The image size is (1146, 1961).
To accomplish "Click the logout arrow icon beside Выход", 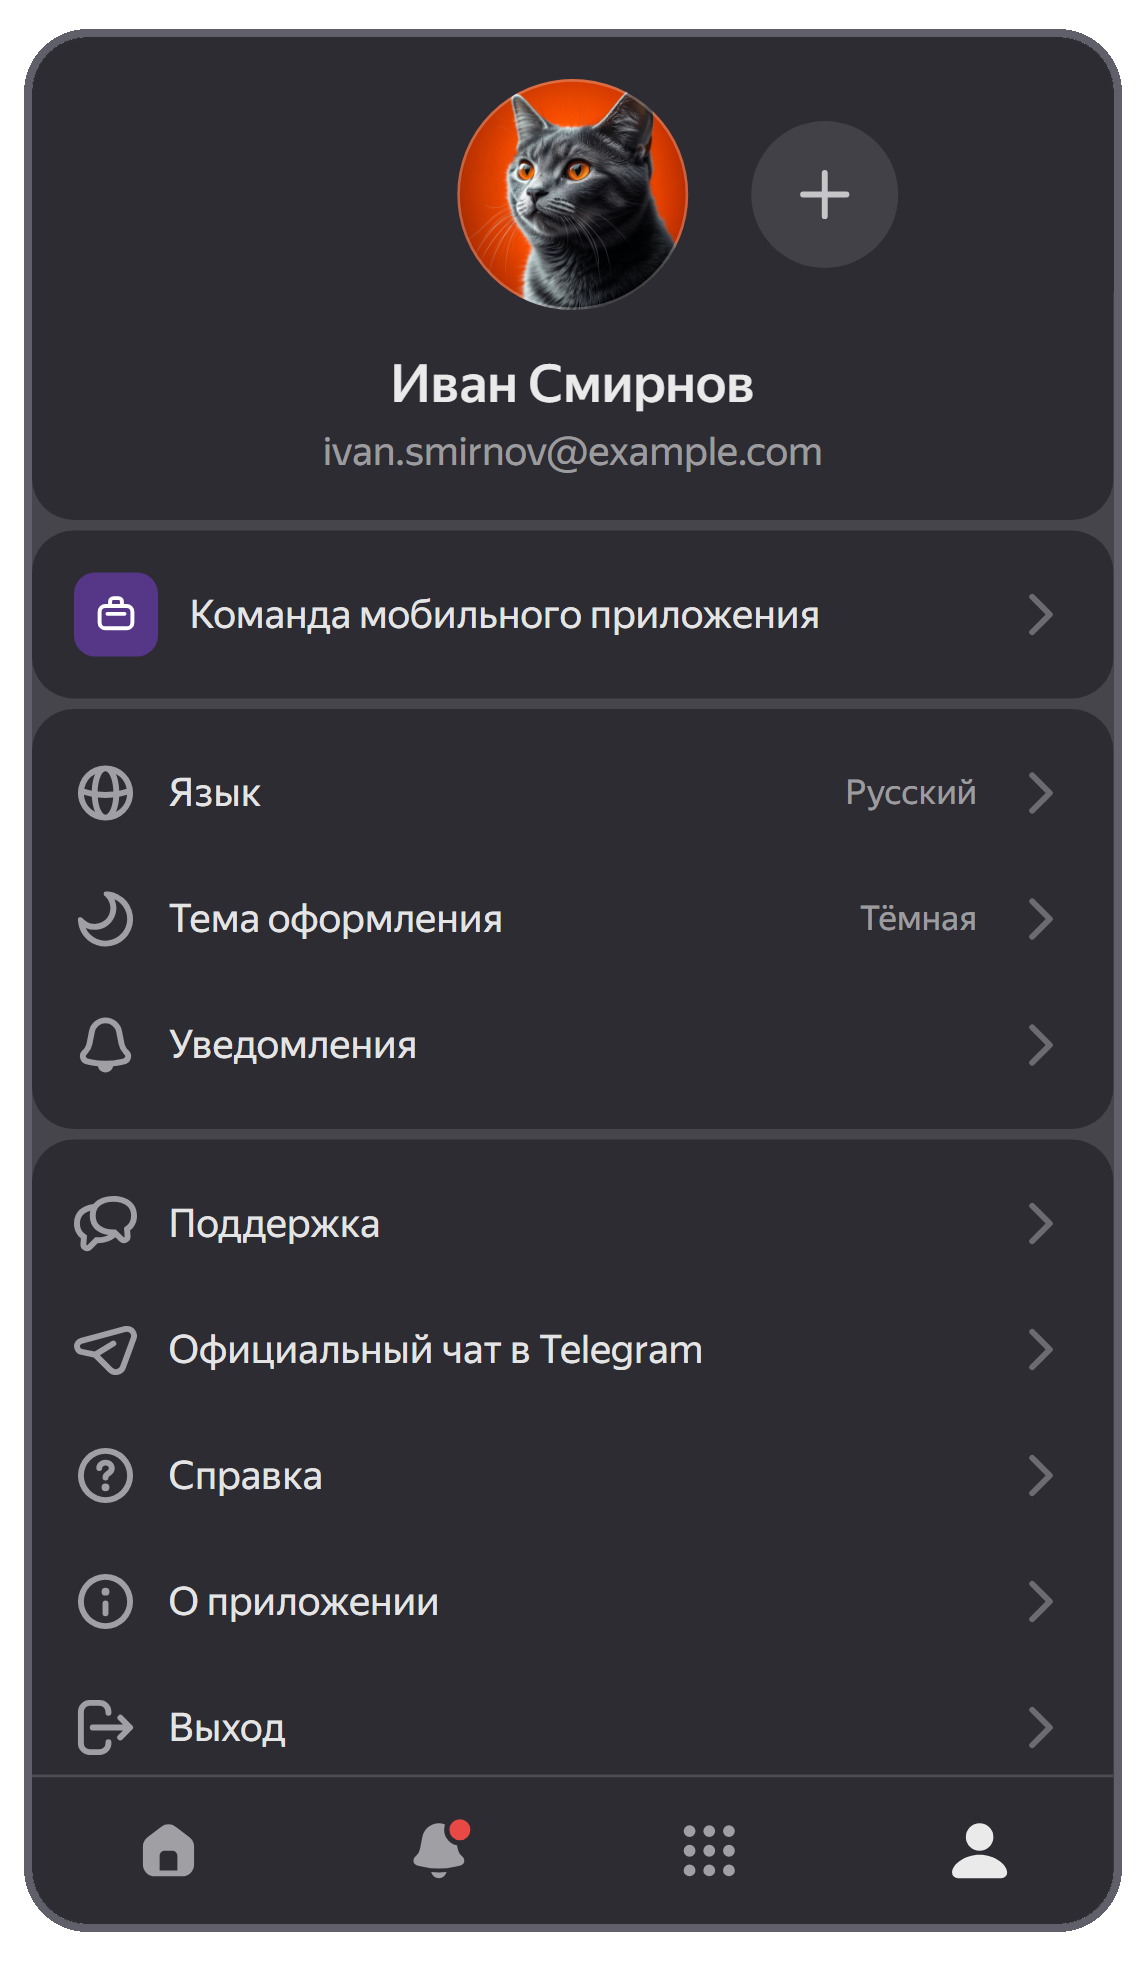I will (105, 1727).
